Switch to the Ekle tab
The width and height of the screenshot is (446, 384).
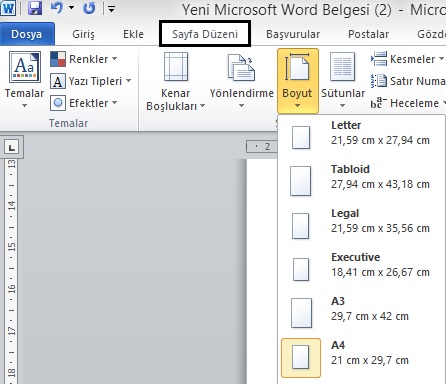(133, 34)
